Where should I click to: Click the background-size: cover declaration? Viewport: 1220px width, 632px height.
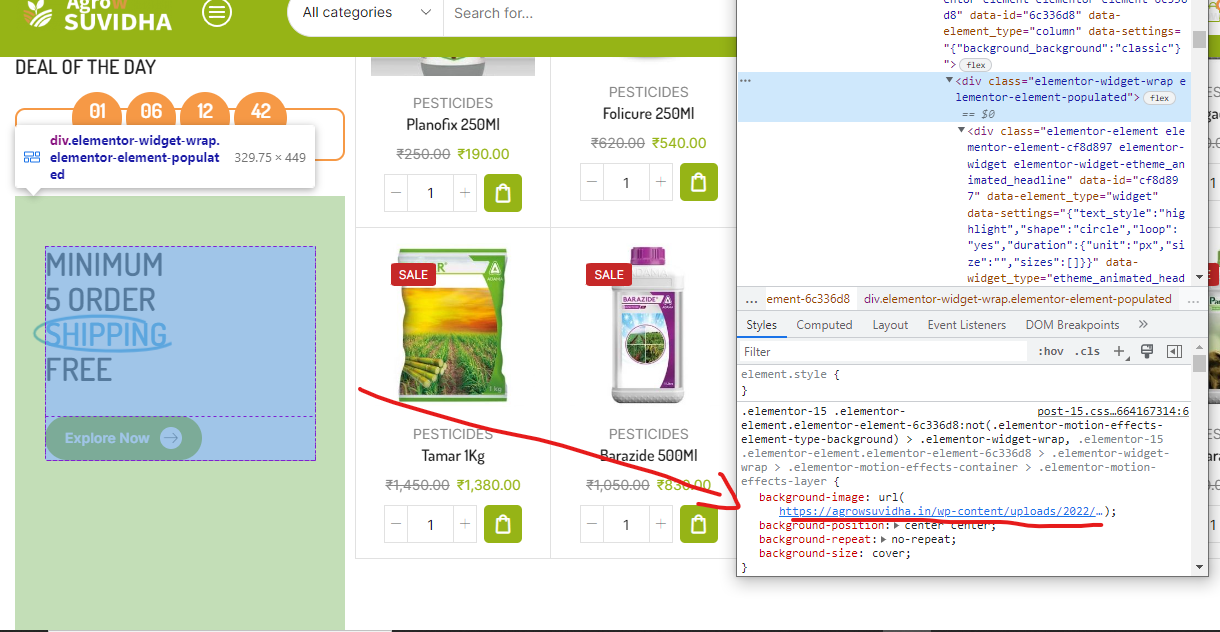[x=834, y=553]
